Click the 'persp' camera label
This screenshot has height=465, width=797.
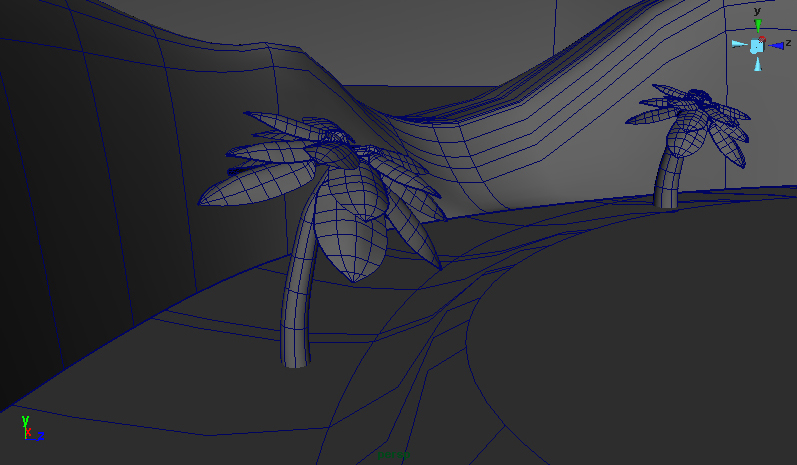(x=393, y=454)
